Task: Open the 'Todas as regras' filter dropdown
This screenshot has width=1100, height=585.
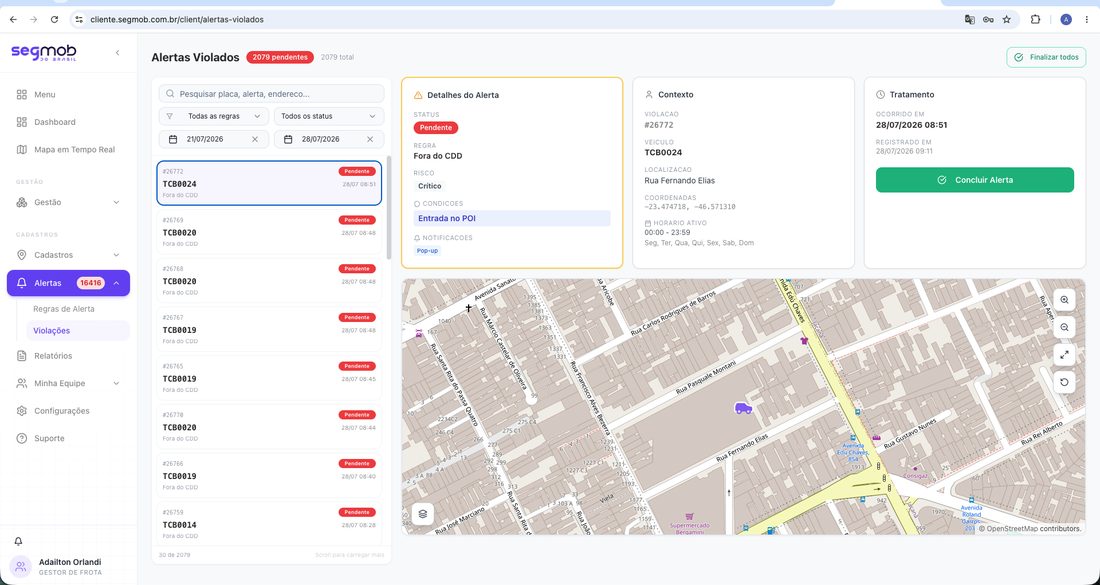Action: click(x=213, y=116)
